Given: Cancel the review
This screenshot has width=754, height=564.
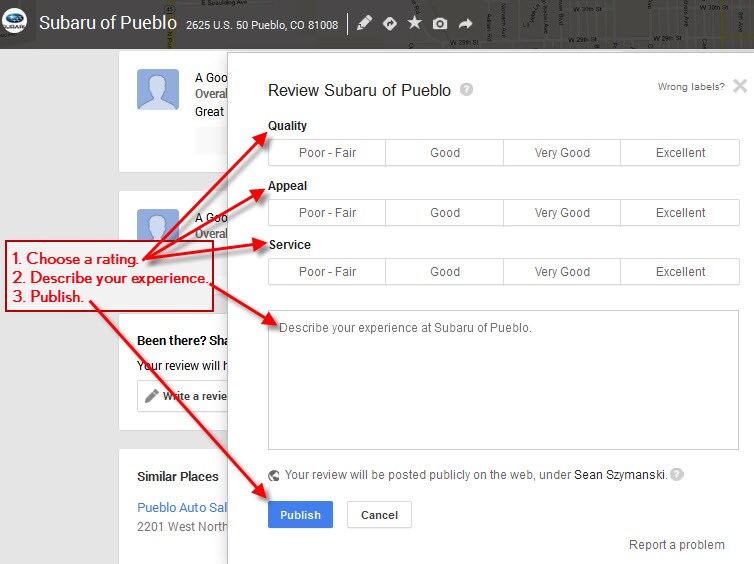Looking at the screenshot, I should (x=379, y=515).
